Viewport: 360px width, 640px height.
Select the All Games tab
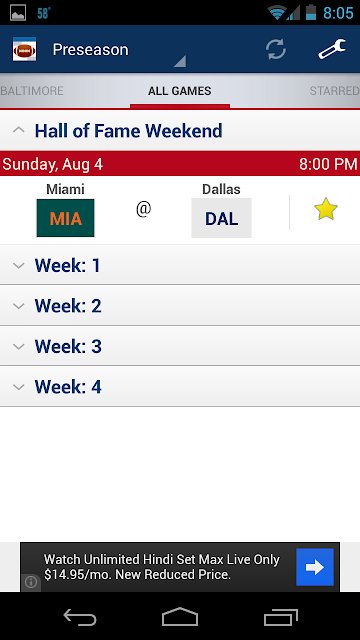[180, 91]
